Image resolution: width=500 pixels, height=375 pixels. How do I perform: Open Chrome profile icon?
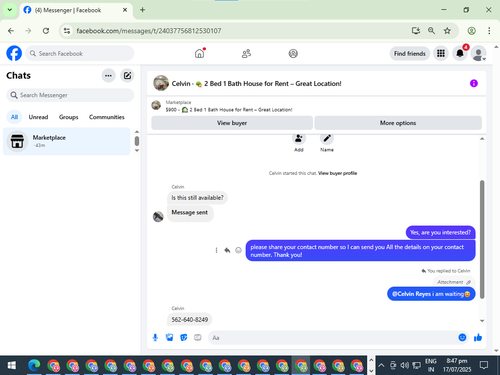click(471, 31)
